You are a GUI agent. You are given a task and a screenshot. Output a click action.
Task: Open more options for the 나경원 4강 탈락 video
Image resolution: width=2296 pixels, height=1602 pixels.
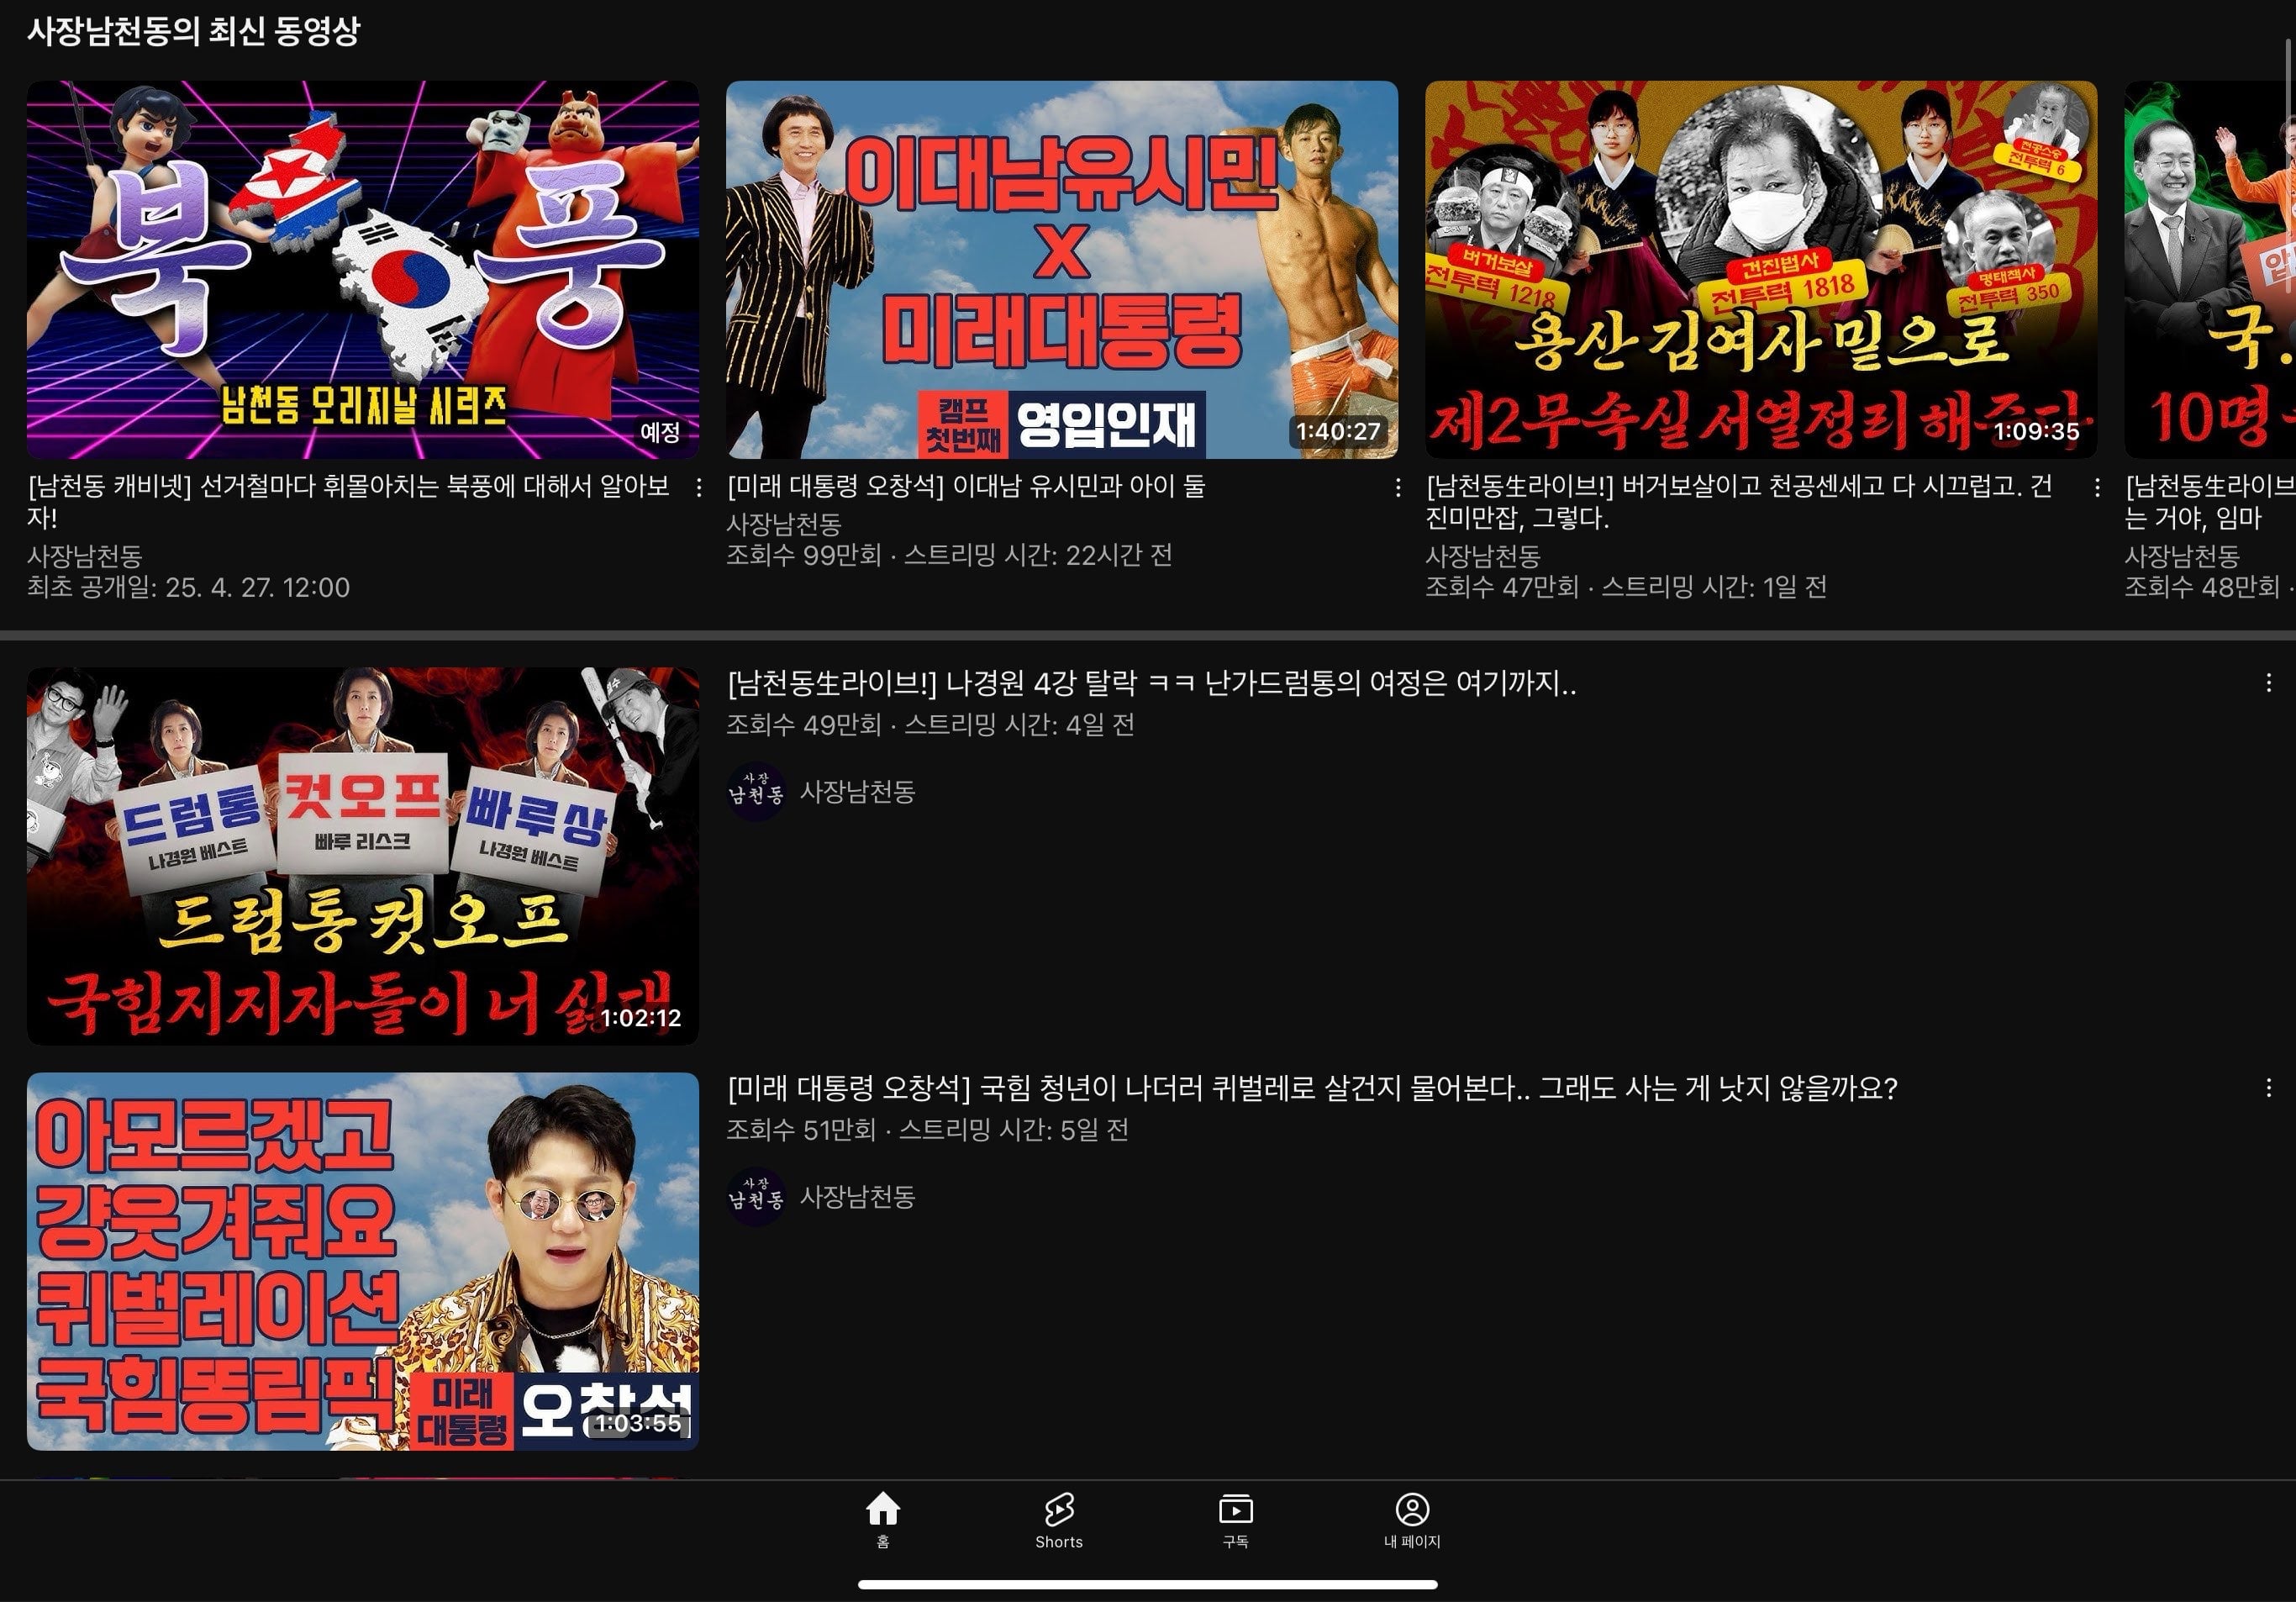pos(2268,682)
